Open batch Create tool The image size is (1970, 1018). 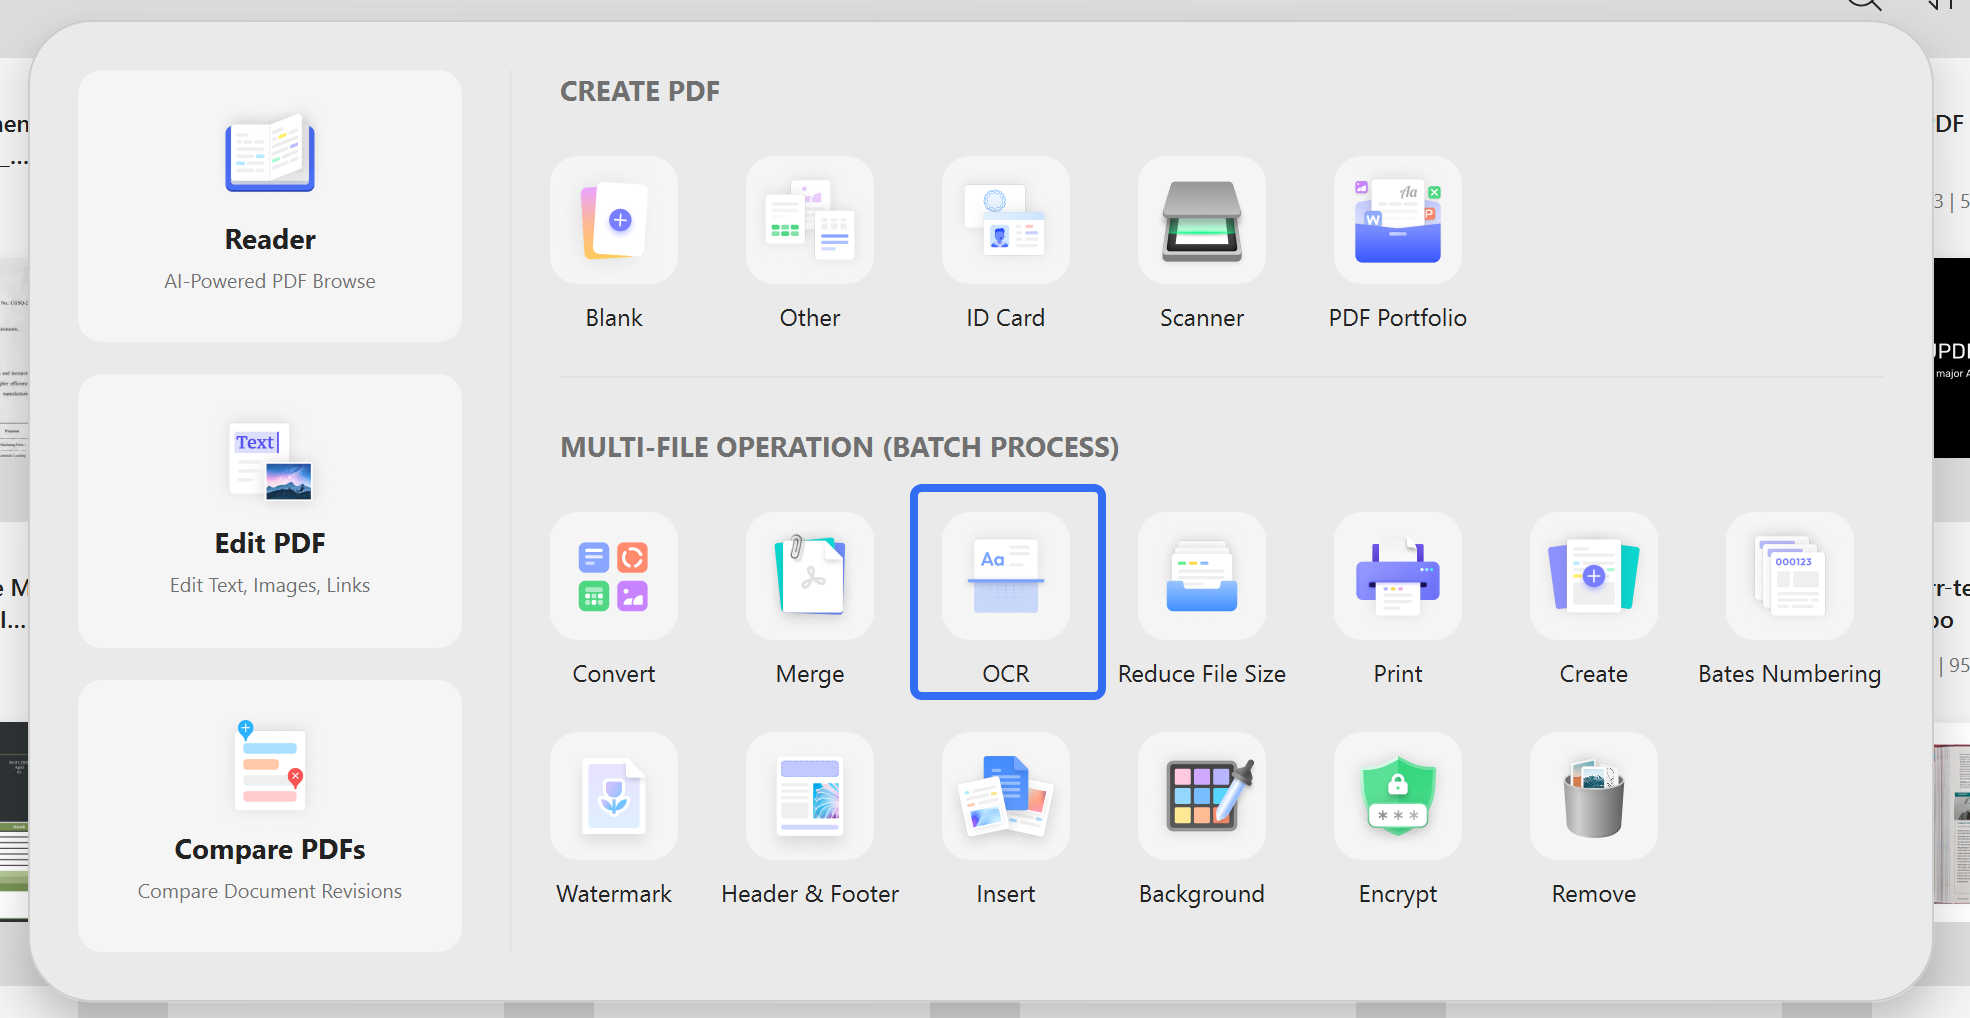1594,576
